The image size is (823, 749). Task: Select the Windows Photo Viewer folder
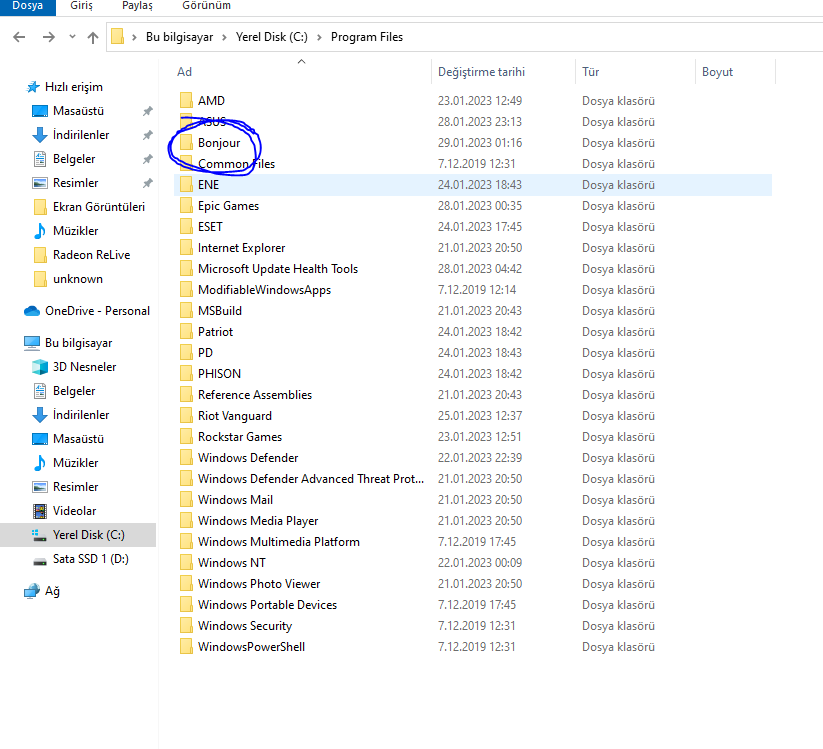point(259,584)
